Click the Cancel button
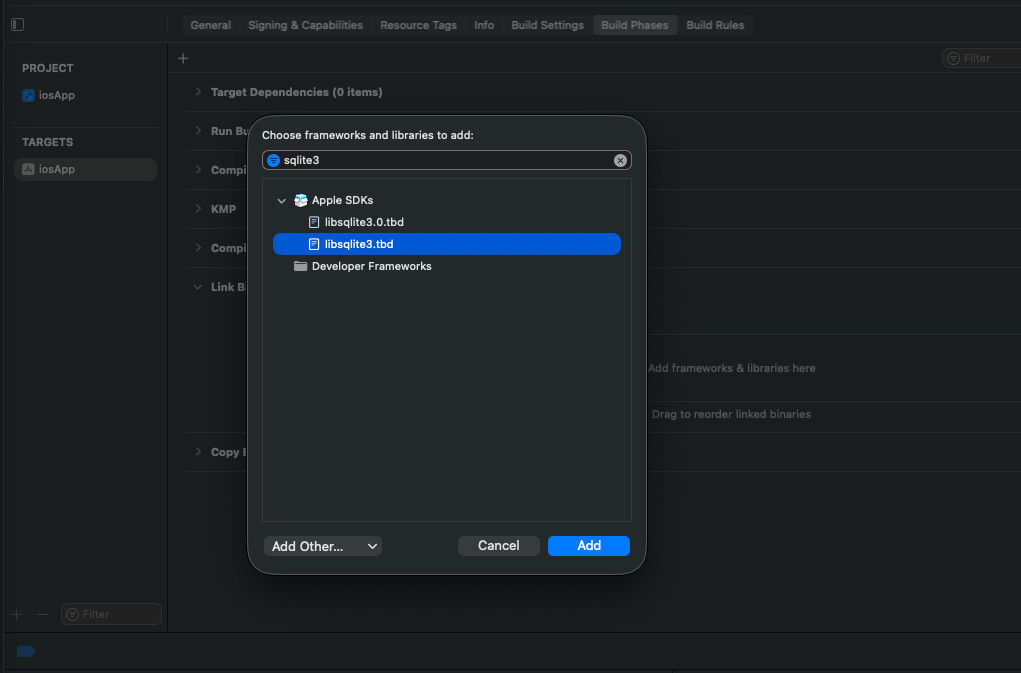 point(499,546)
